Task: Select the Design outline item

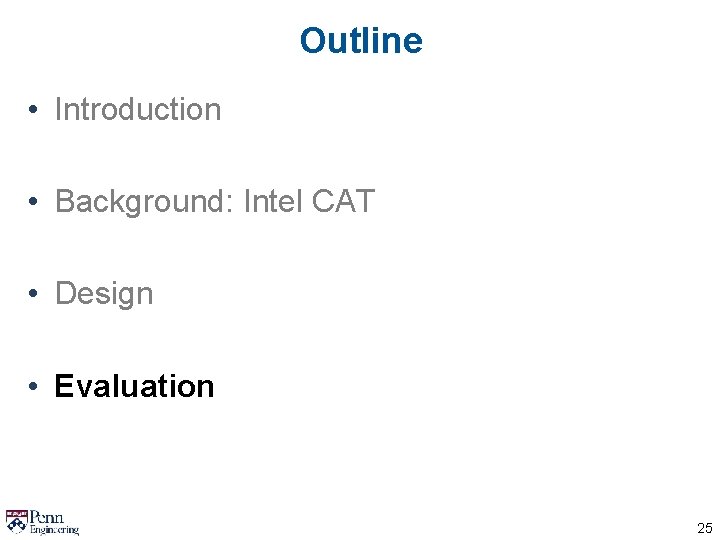Action: (104, 293)
